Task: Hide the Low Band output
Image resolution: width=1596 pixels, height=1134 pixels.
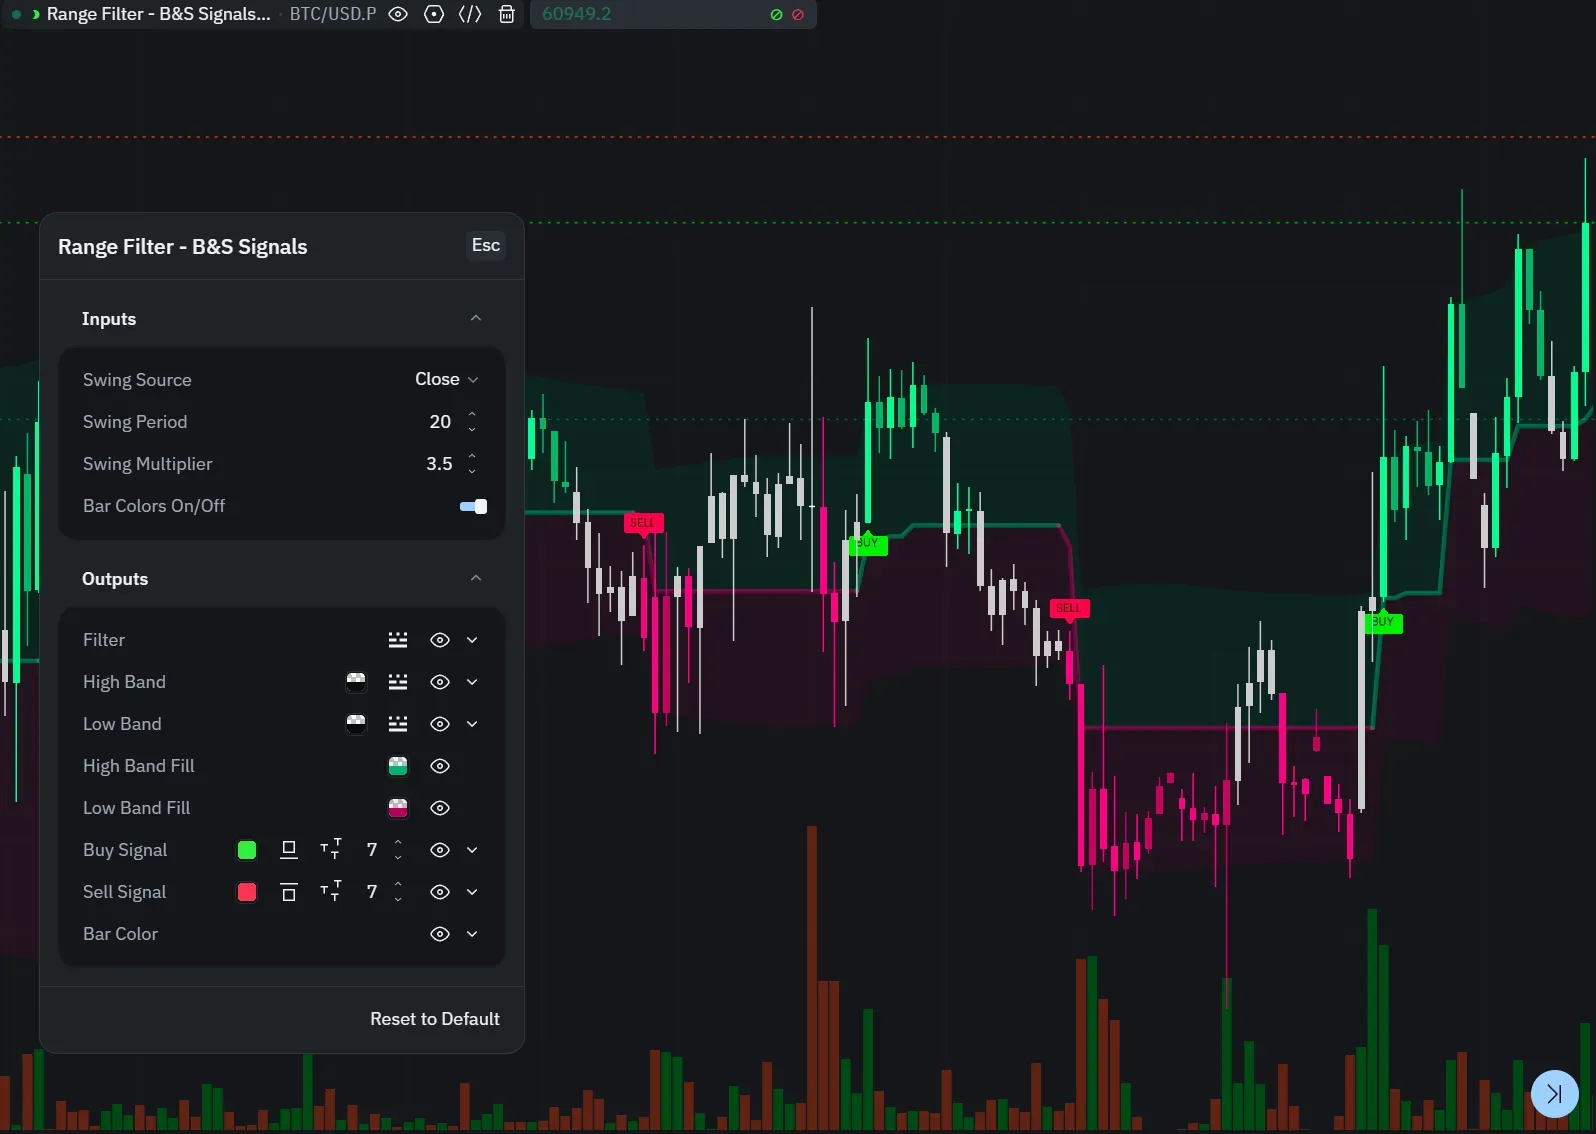Action: point(440,724)
